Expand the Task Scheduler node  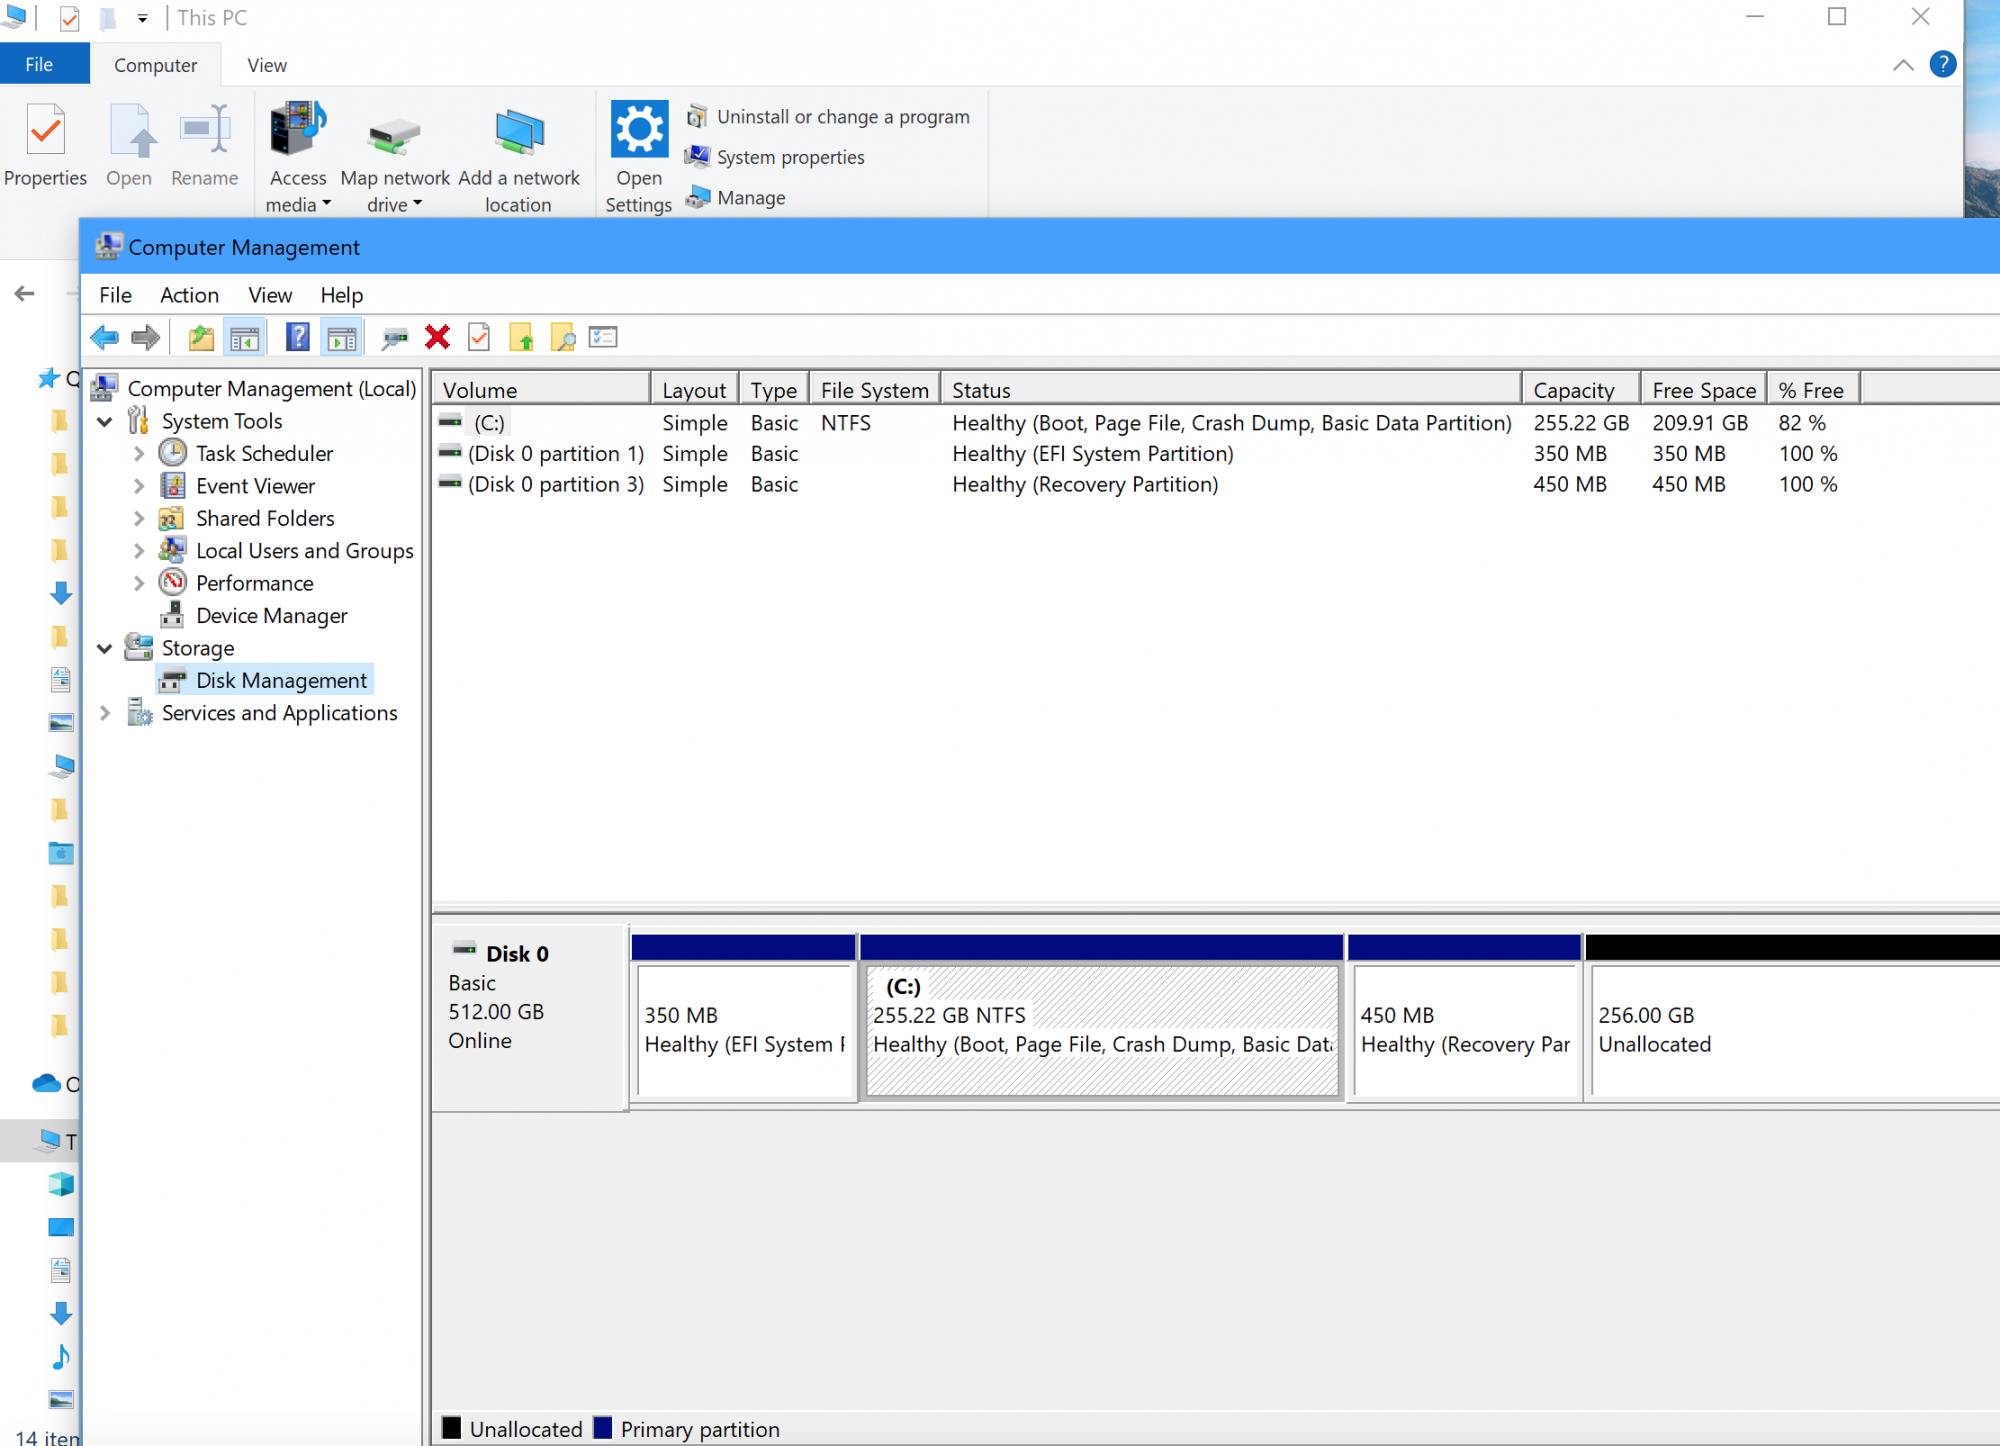click(139, 454)
